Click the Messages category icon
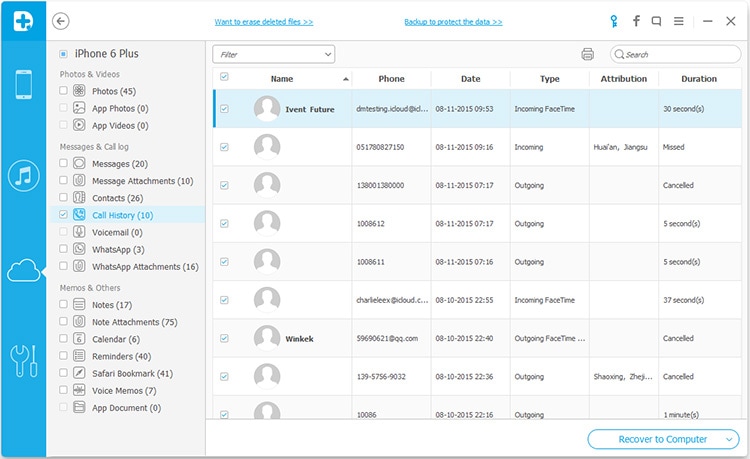This screenshot has width=750, height=459. [x=79, y=163]
